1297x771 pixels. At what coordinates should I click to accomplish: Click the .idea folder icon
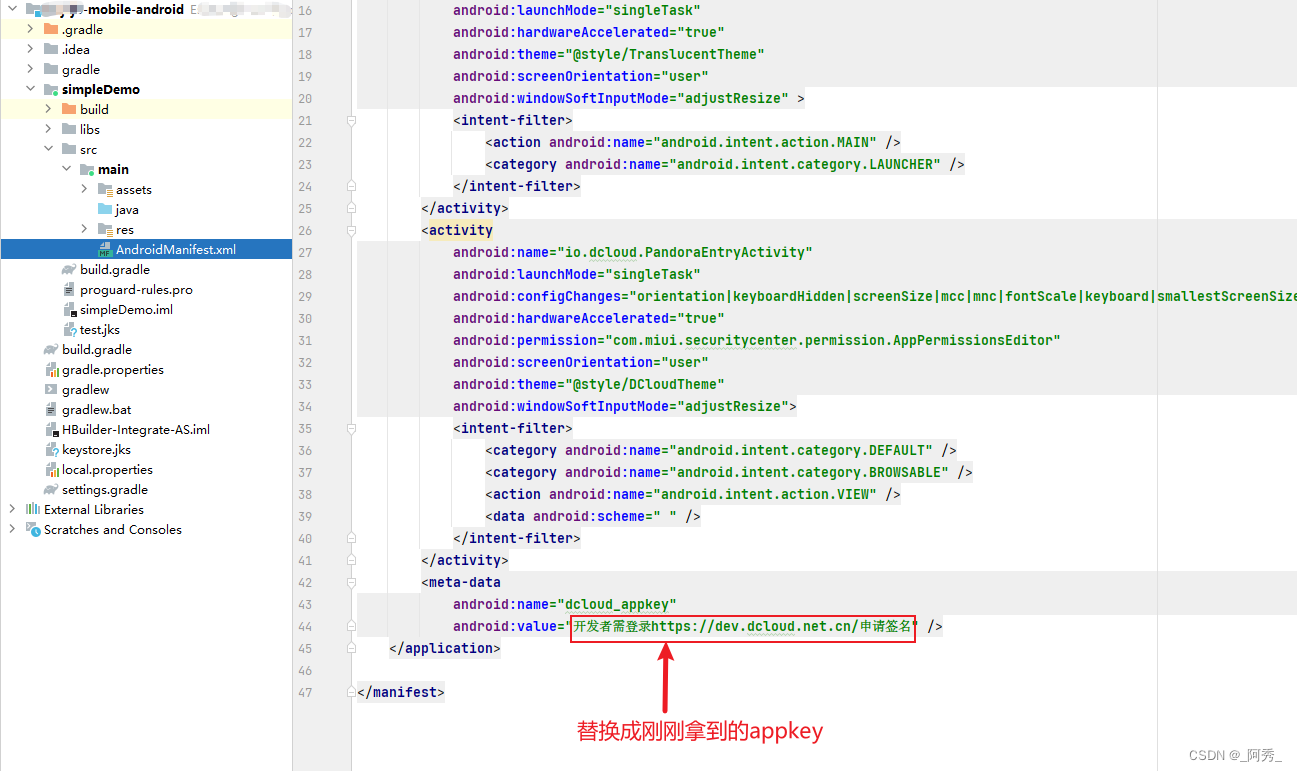(51, 49)
